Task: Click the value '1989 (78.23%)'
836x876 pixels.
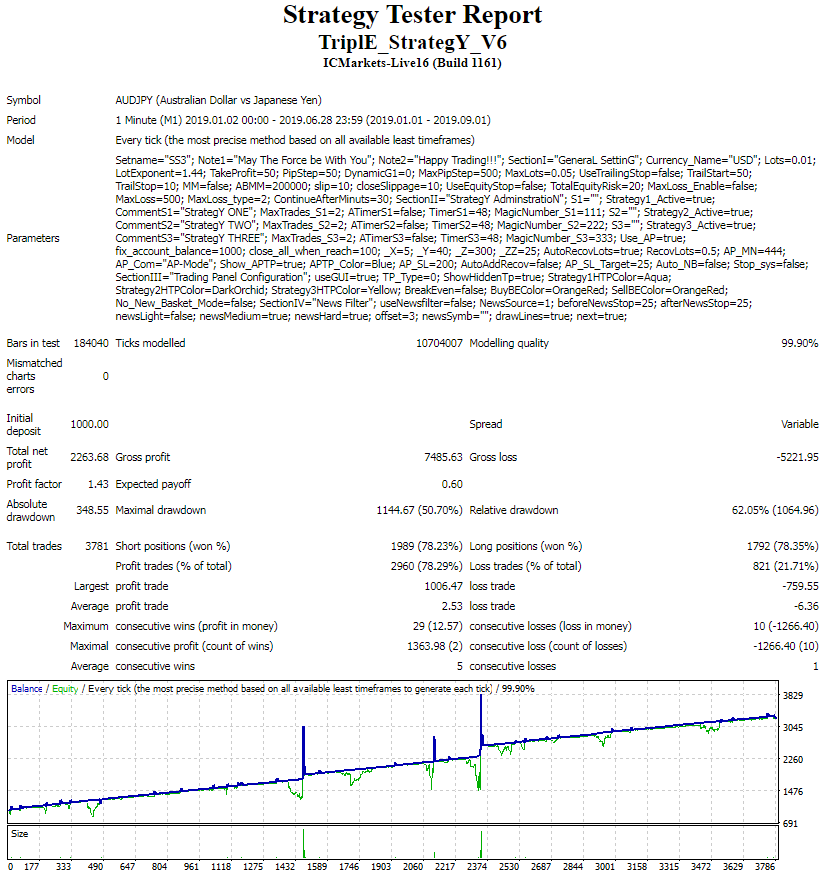Action: [427, 546]
